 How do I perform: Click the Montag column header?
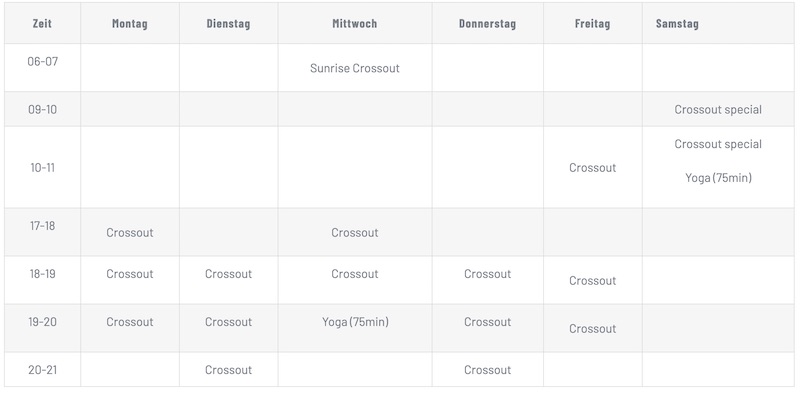click(x=130, y=23)
